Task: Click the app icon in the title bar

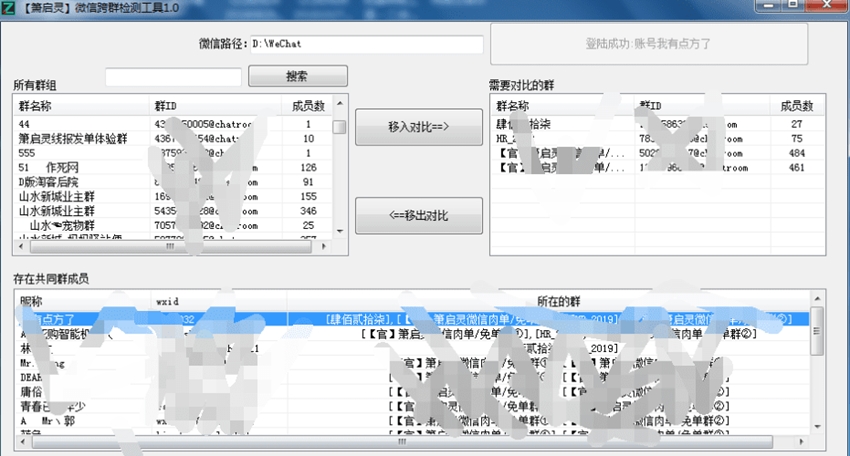Action: [x=8, y=8]
